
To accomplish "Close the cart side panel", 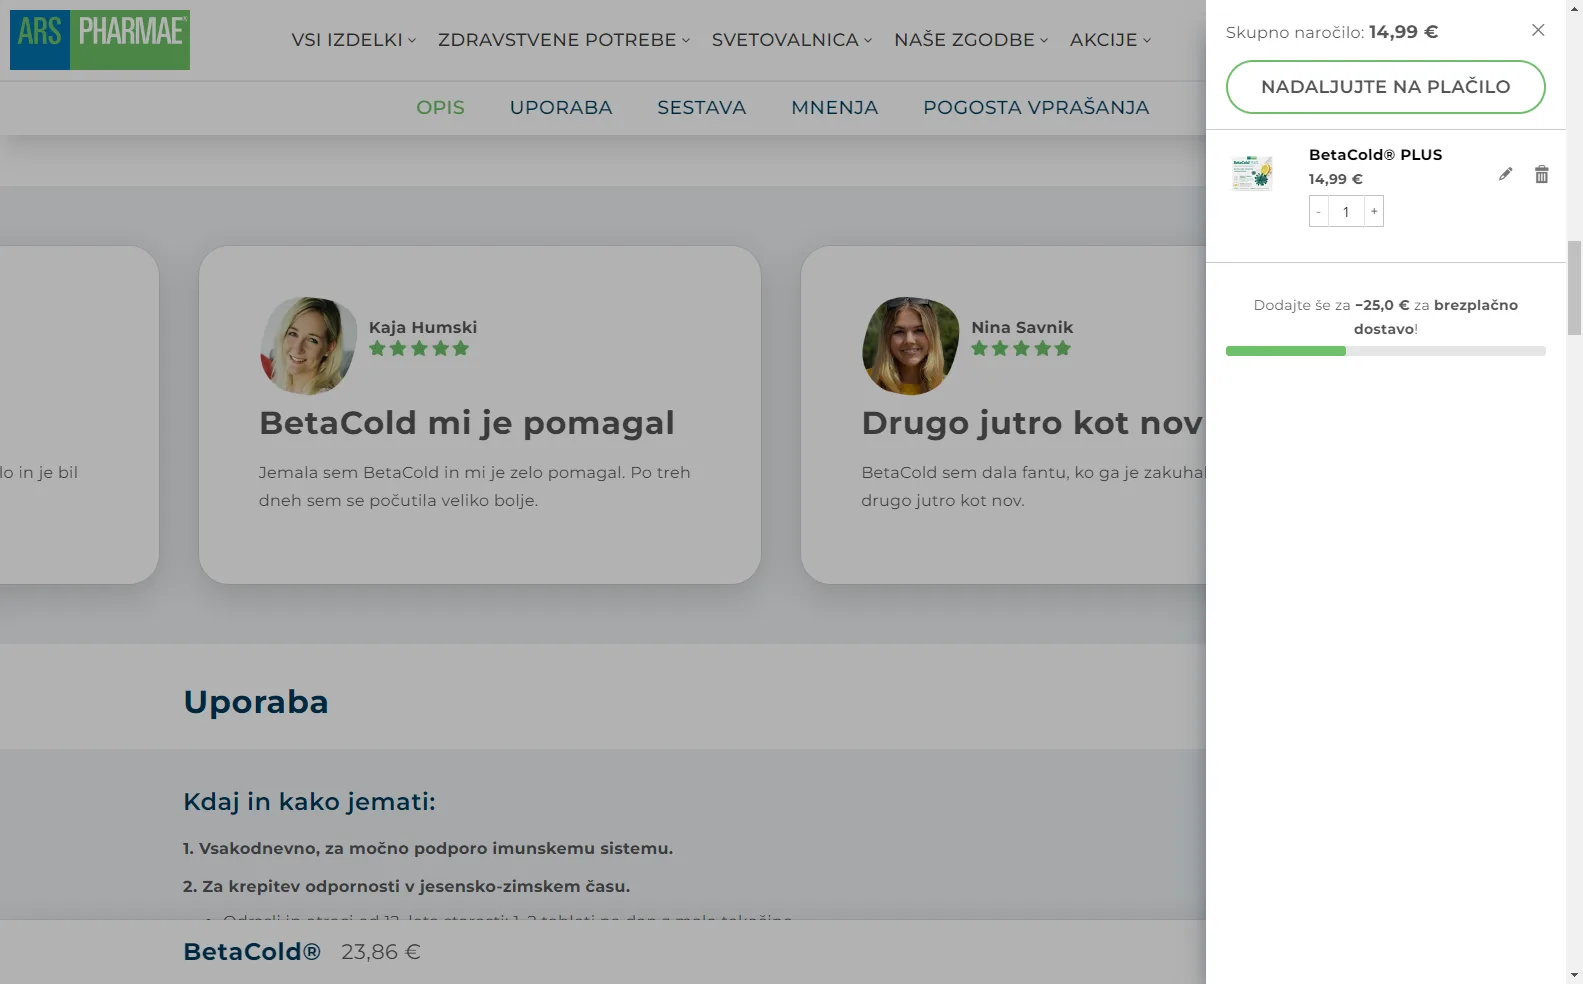I will [1538, 30].
